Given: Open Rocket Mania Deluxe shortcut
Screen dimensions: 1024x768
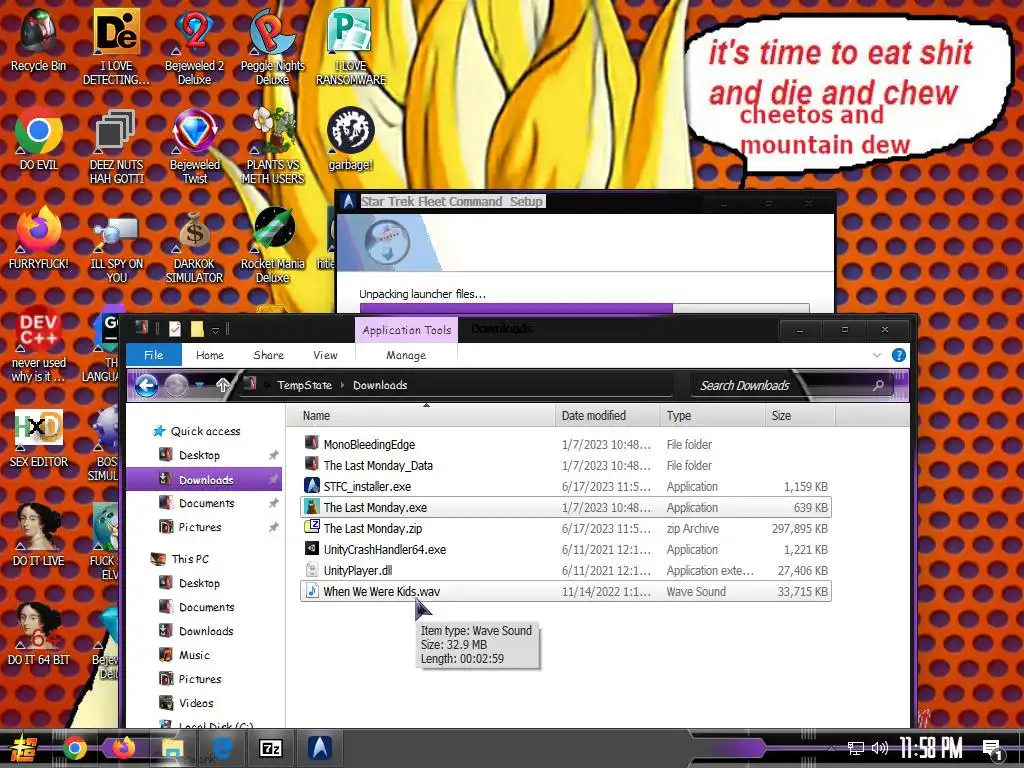Looking at the screenshot, I should [x=272, y=246].
